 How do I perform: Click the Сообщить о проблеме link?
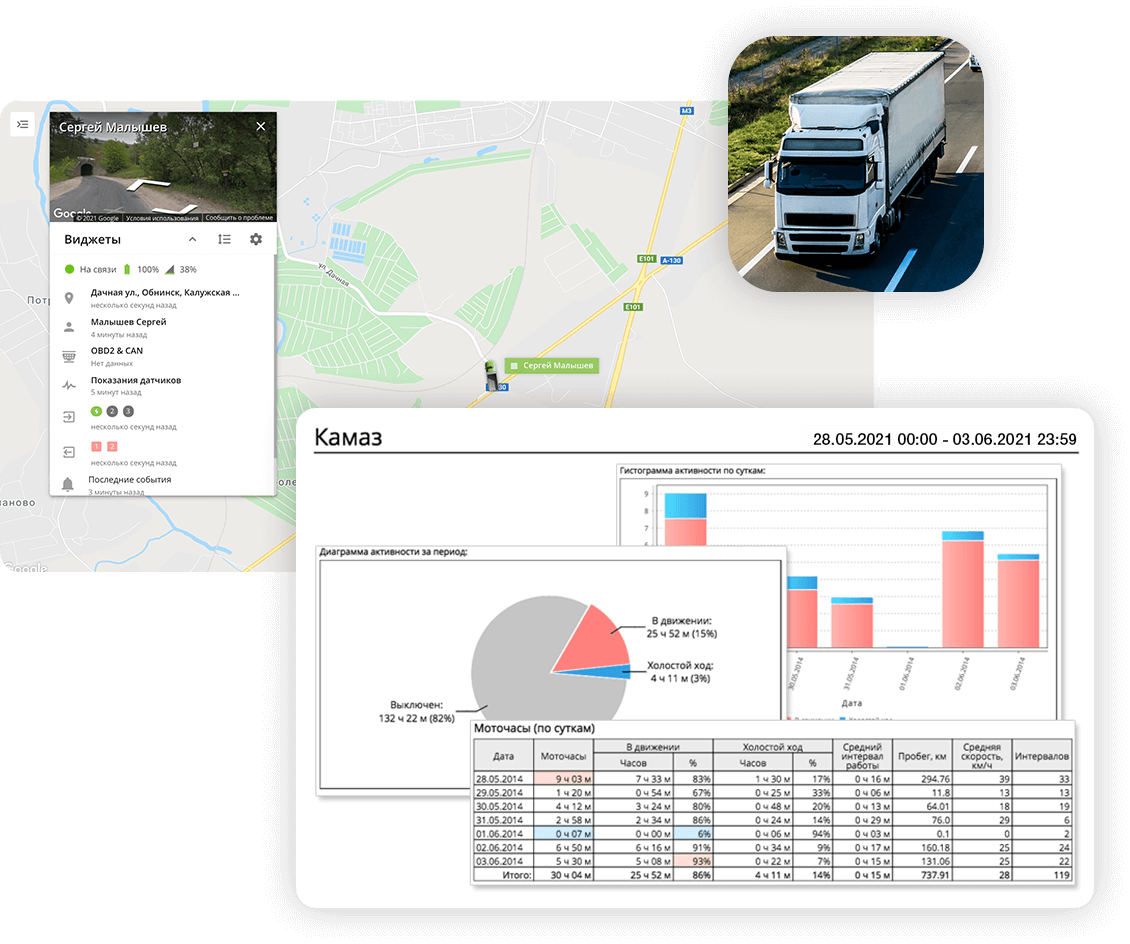[x=239, y=217]
